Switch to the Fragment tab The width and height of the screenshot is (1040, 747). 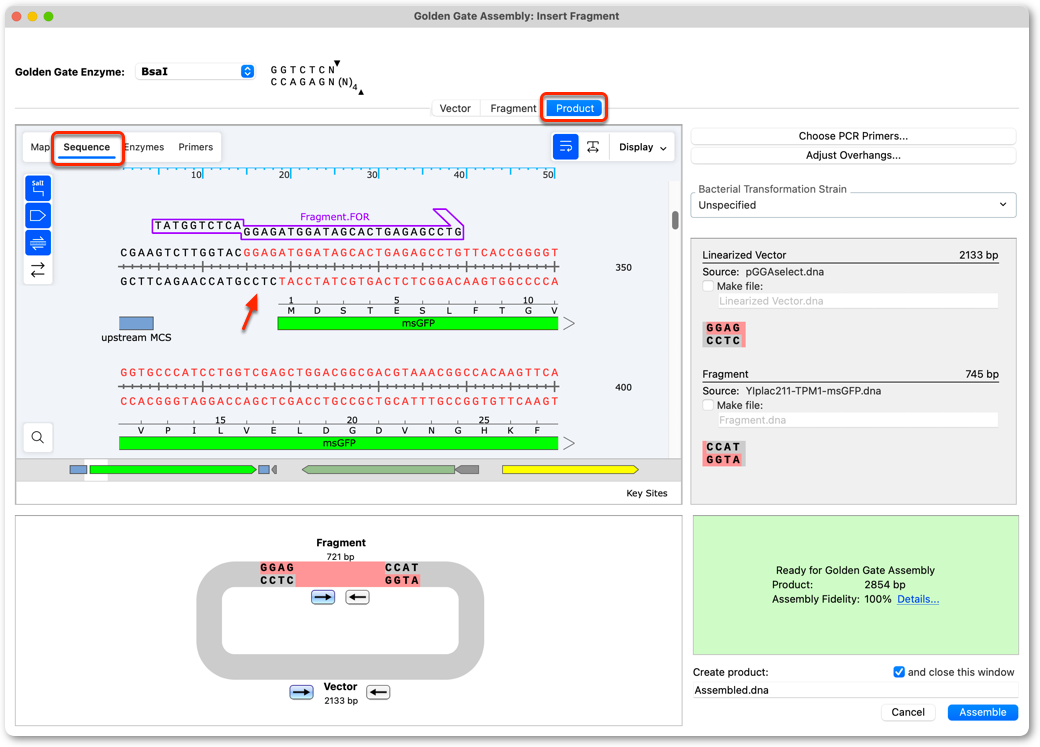pyautogui.click(x=513, y=108)
